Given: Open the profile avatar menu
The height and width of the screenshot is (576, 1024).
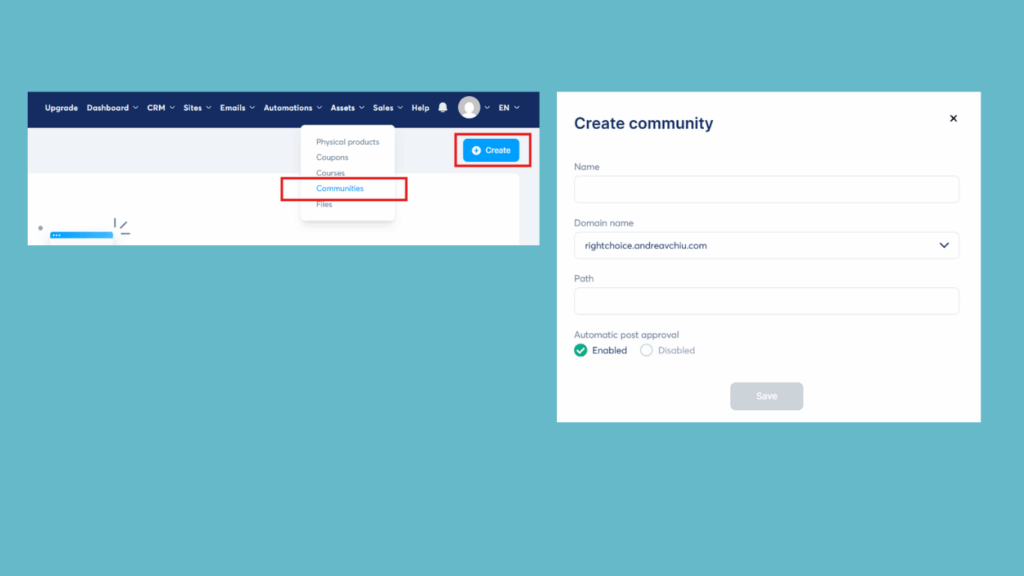Looking at the screenshot, I should [470, 107].
